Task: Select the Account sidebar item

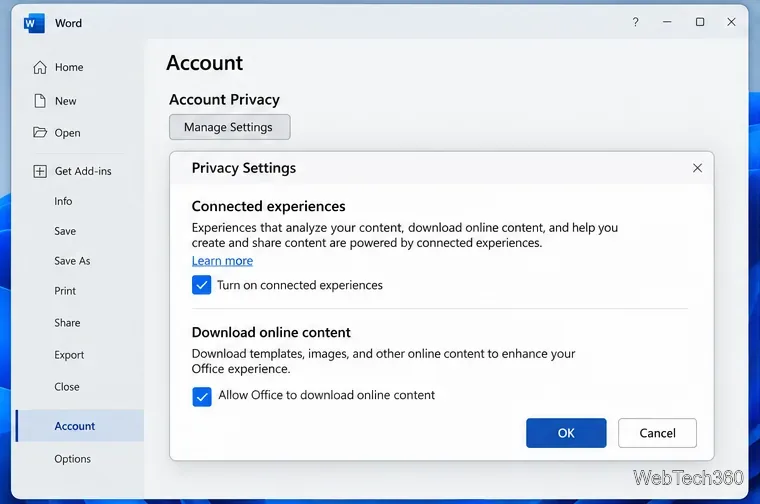Action: pyautogui.click(x=80, y=426)
